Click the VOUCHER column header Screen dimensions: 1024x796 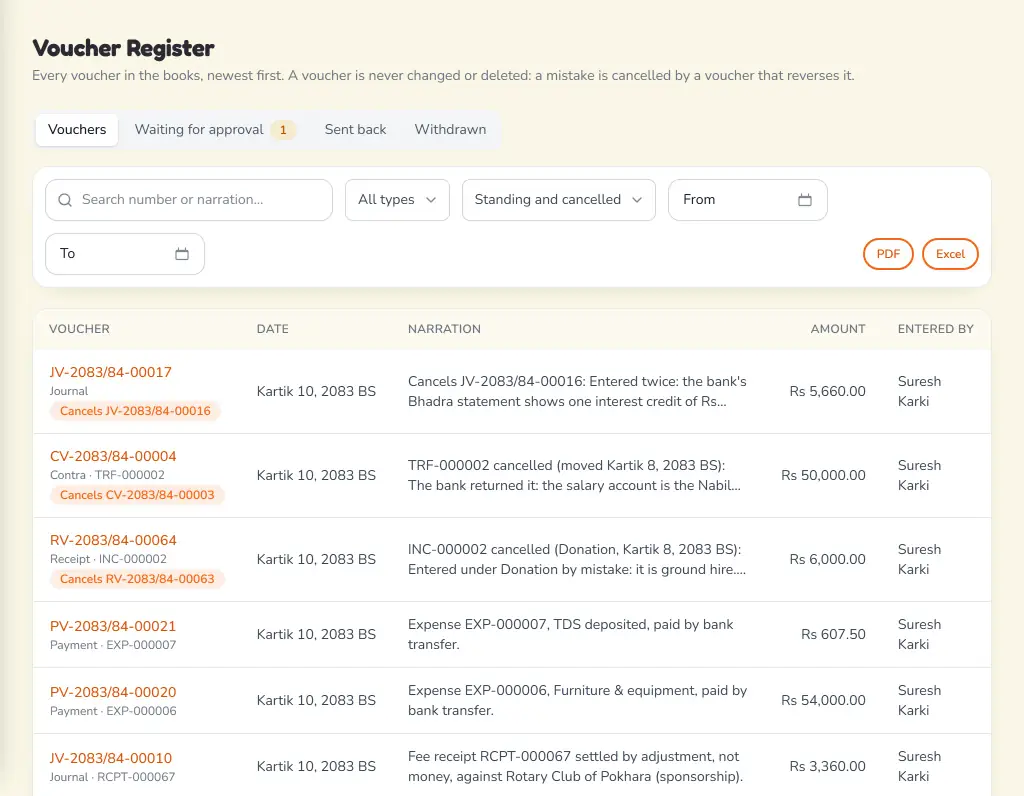pyautogui.click(x=79, y=329)
